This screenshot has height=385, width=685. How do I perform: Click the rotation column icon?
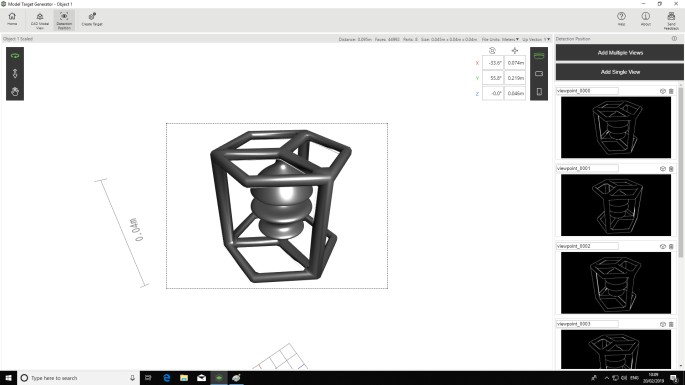click(x=492, y=51)
